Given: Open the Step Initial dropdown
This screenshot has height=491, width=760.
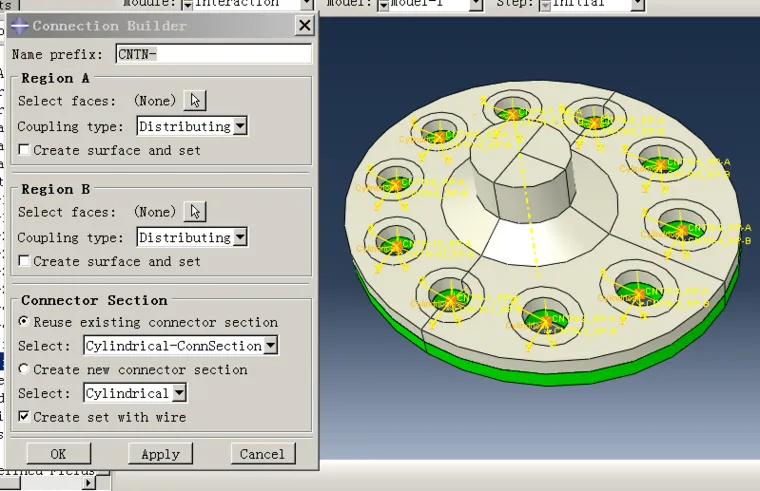Looking at the screenshot, I should (x=638, y=4).
